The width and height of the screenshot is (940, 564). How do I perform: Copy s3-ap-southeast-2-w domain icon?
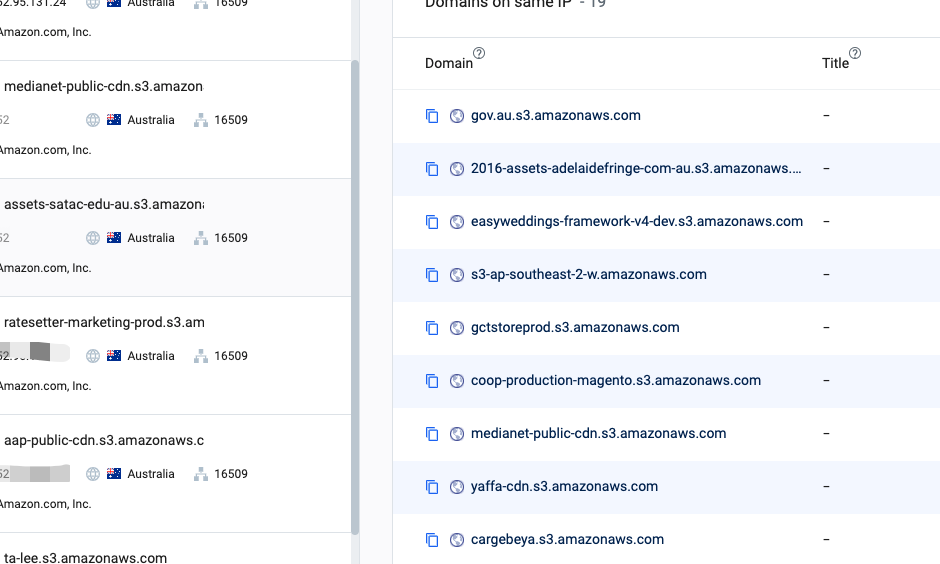coord(432,275)
